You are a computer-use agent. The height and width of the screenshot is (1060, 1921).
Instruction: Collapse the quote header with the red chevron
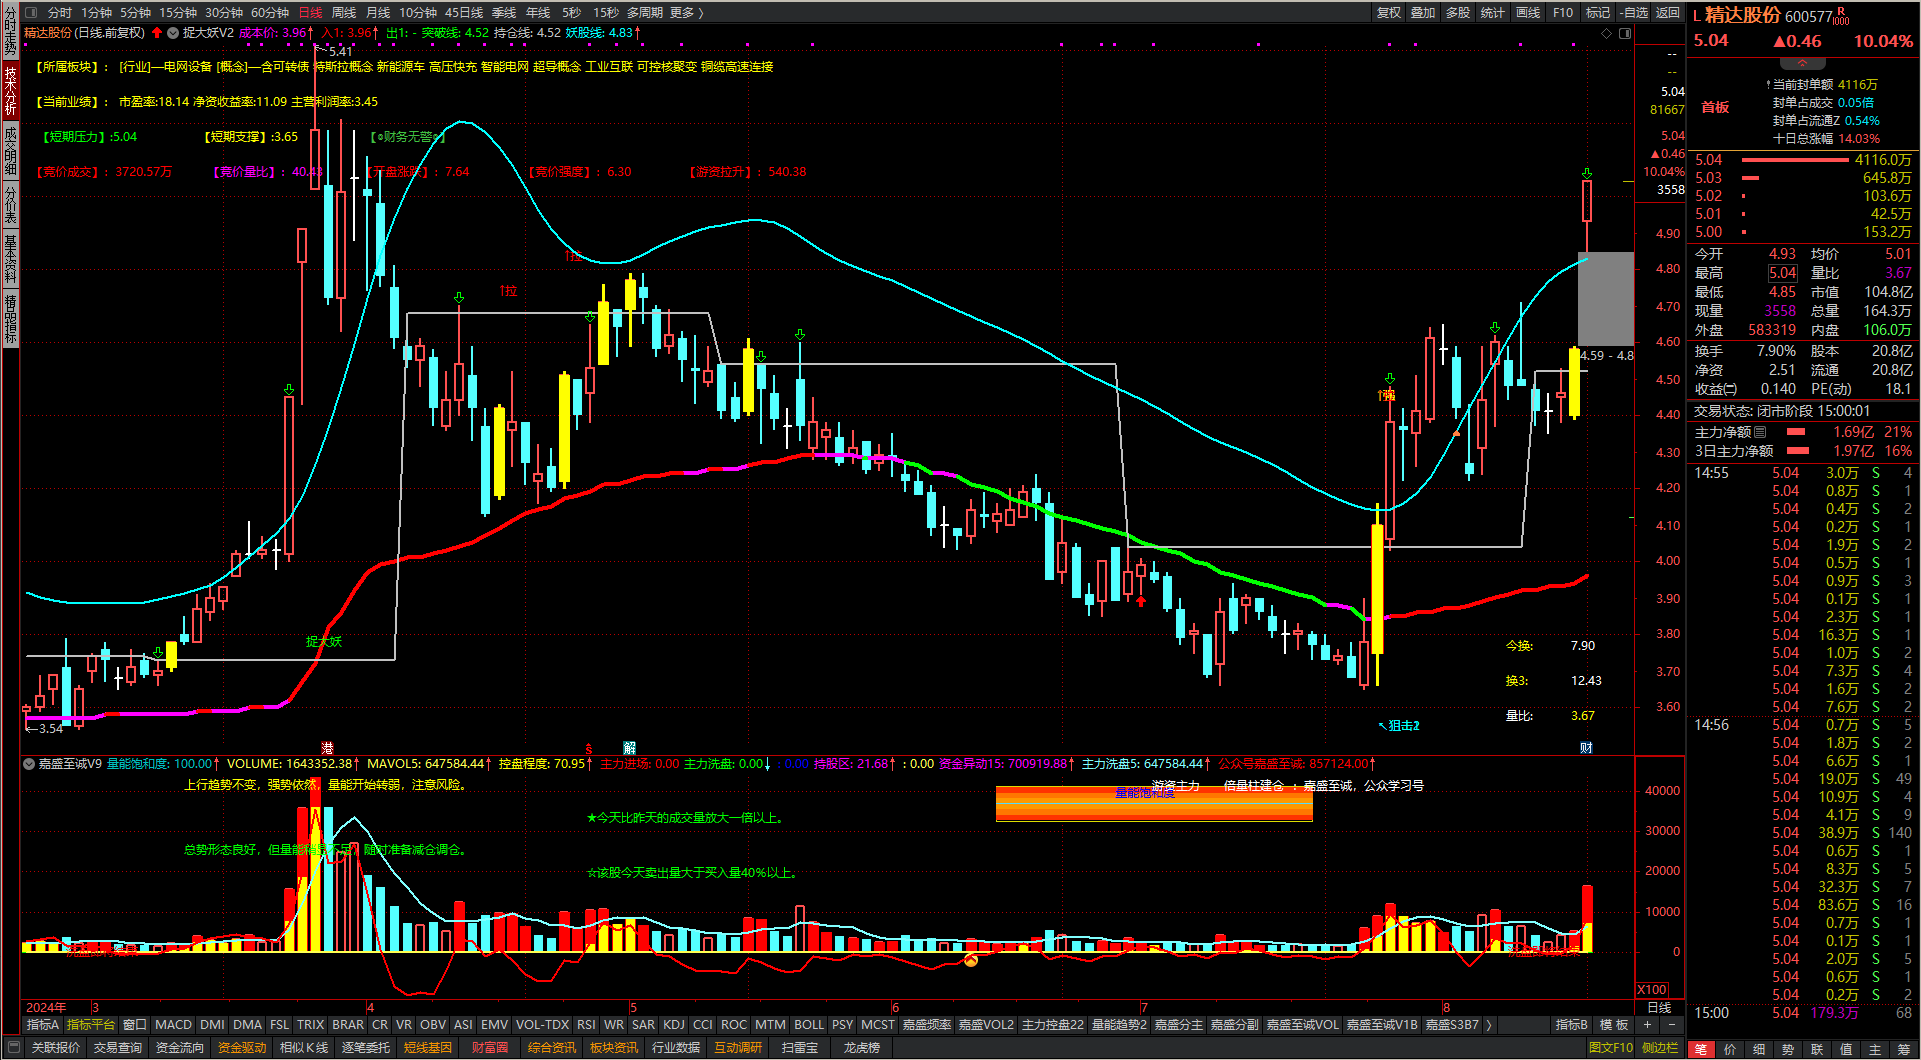1802,63
